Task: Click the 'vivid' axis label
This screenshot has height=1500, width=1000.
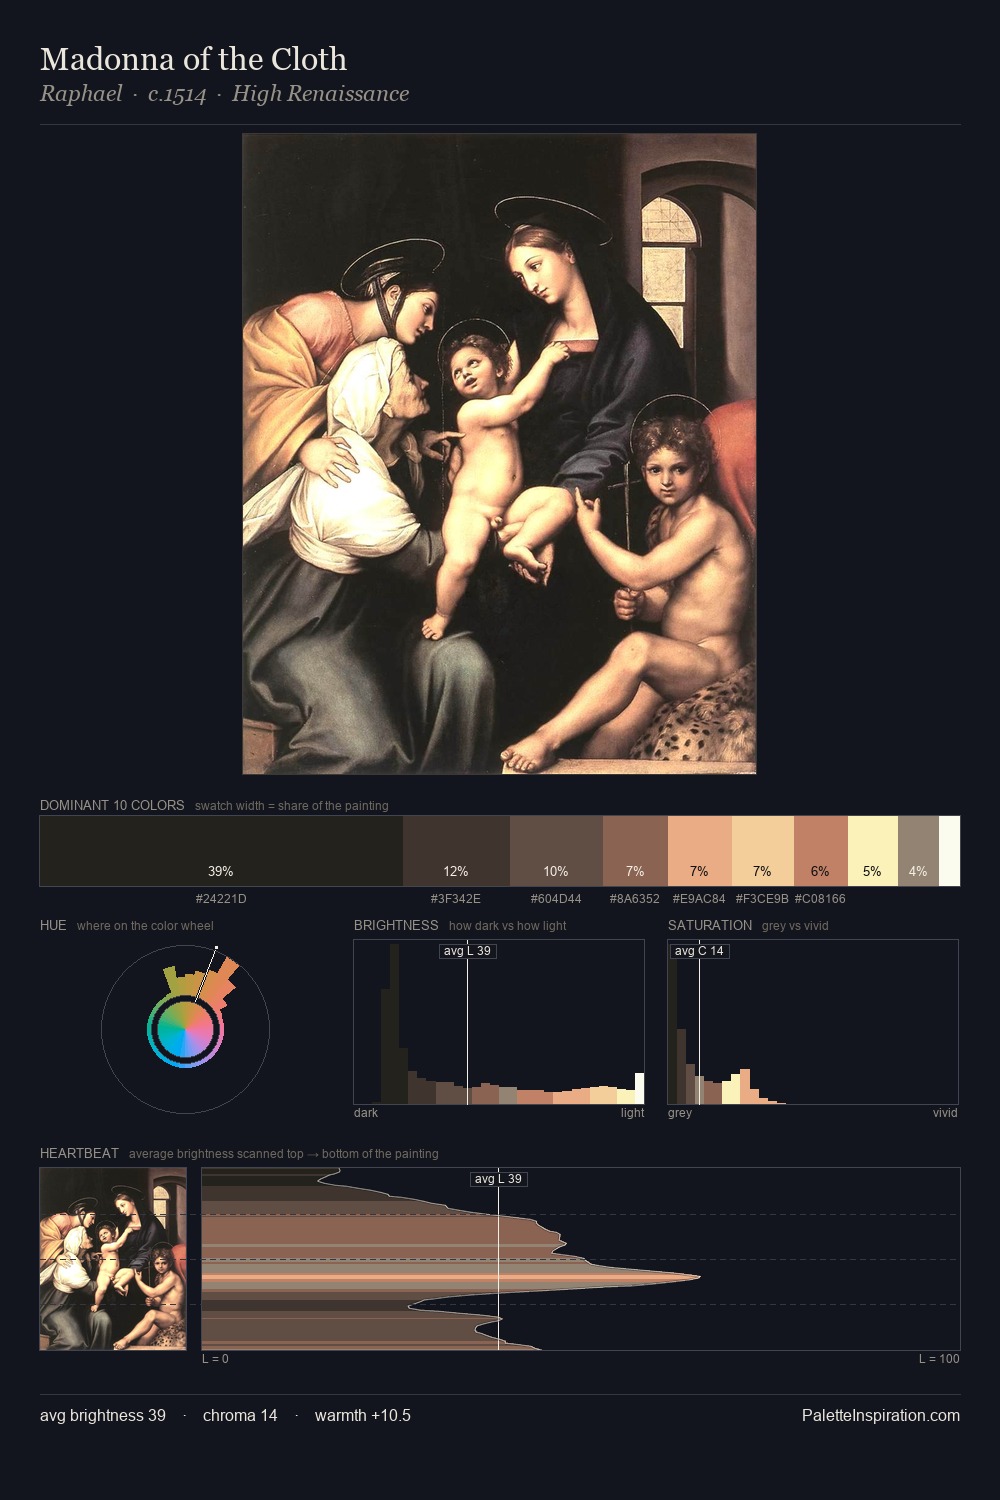Action: pyautogui.click(x=945, y=1113)
